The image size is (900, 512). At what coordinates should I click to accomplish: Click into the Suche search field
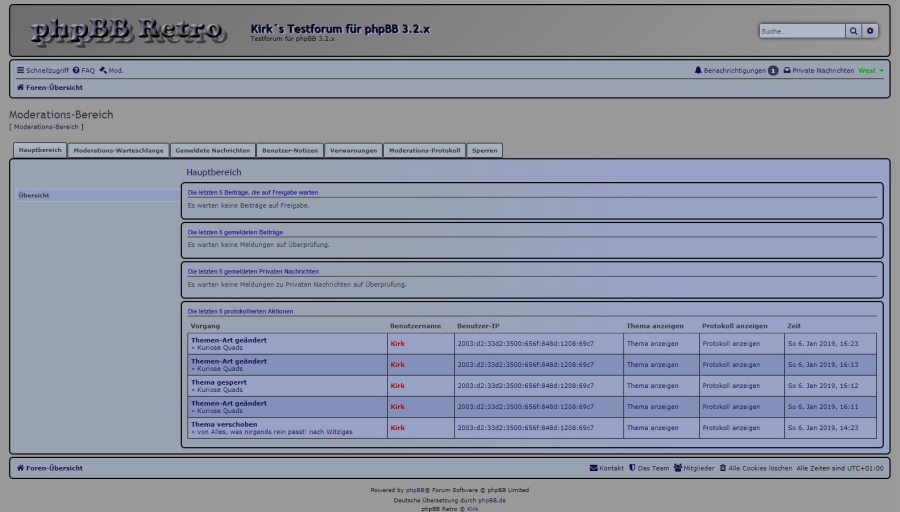pyautogui.click(x=801, y=31)
